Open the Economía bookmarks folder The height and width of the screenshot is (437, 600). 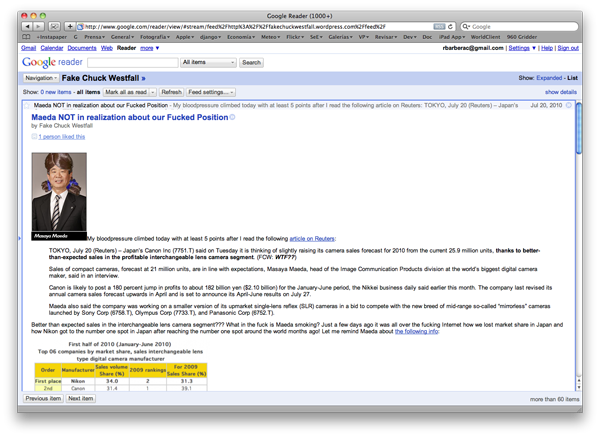coord(241,37)
